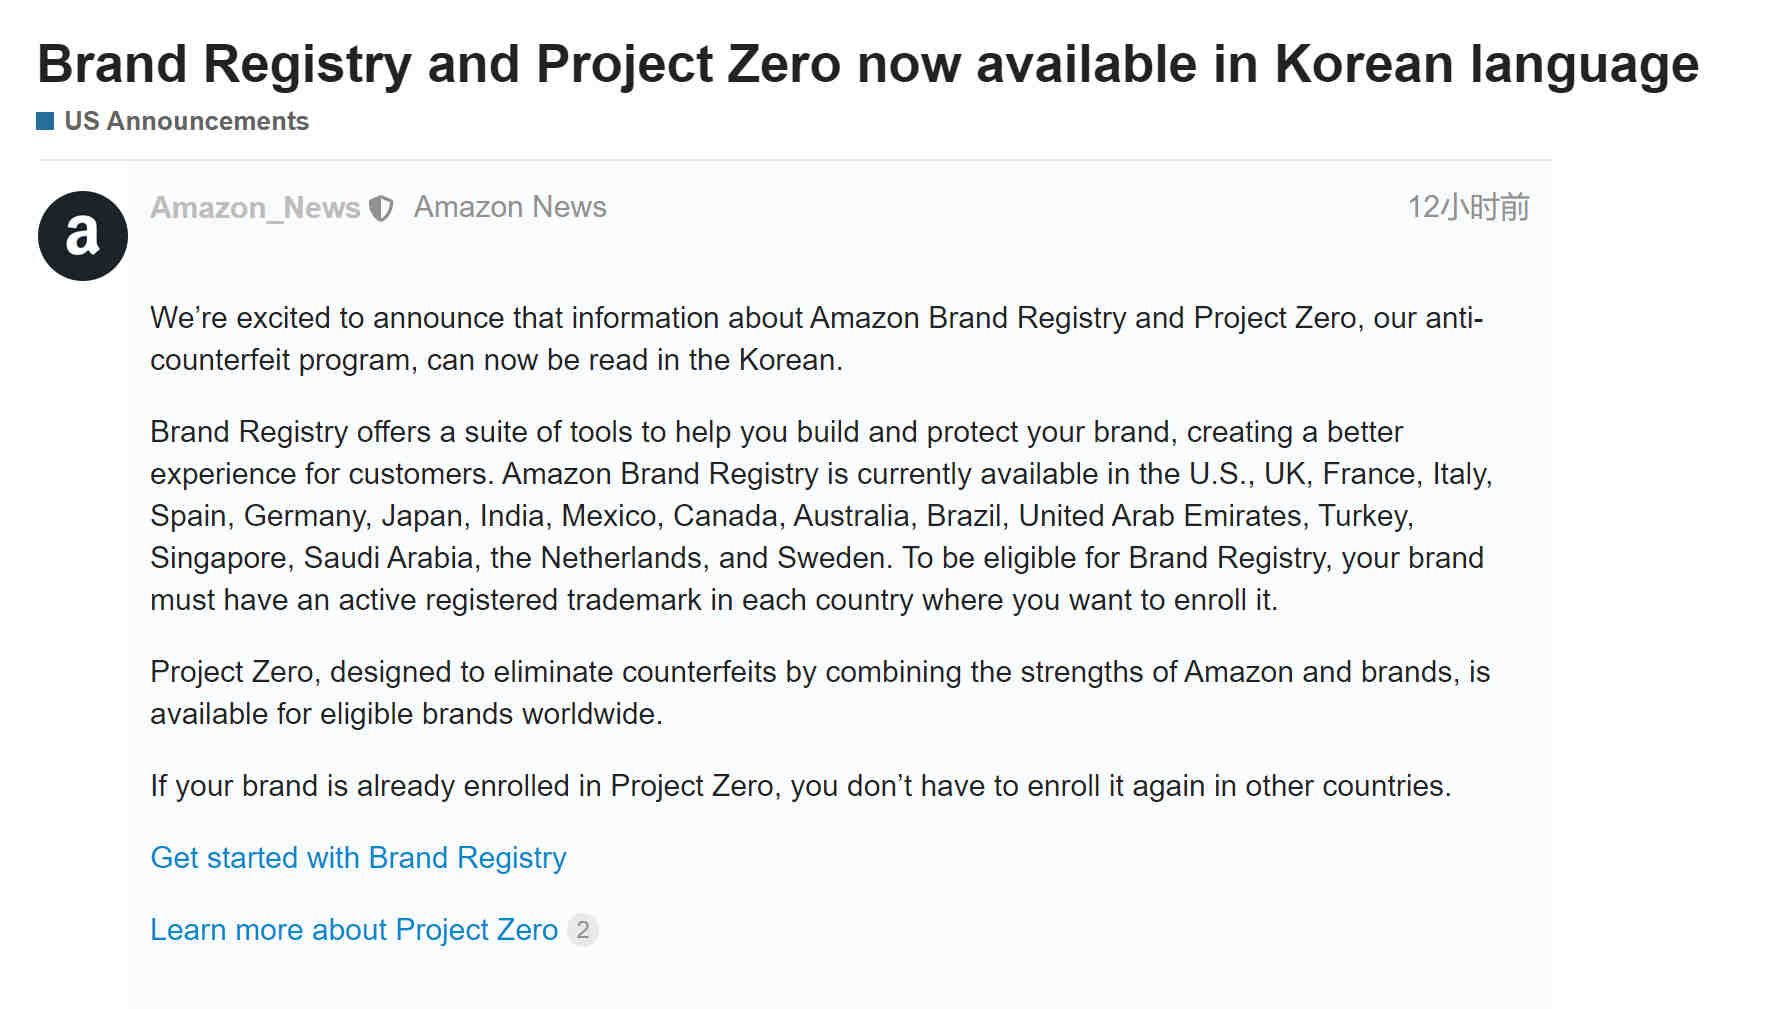Click the badge showing 2 after Project Zero link
Viewport: 1781px width, 1009px height.
pos(583,930)
